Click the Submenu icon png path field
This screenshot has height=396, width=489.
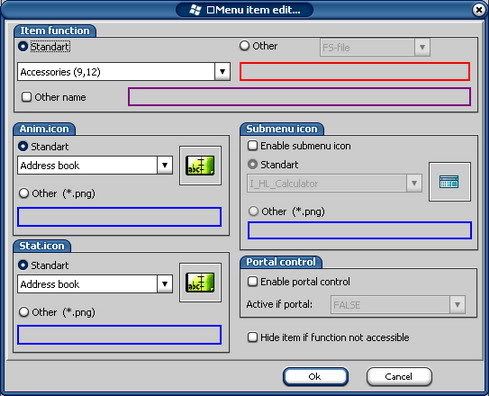[360, 230]
